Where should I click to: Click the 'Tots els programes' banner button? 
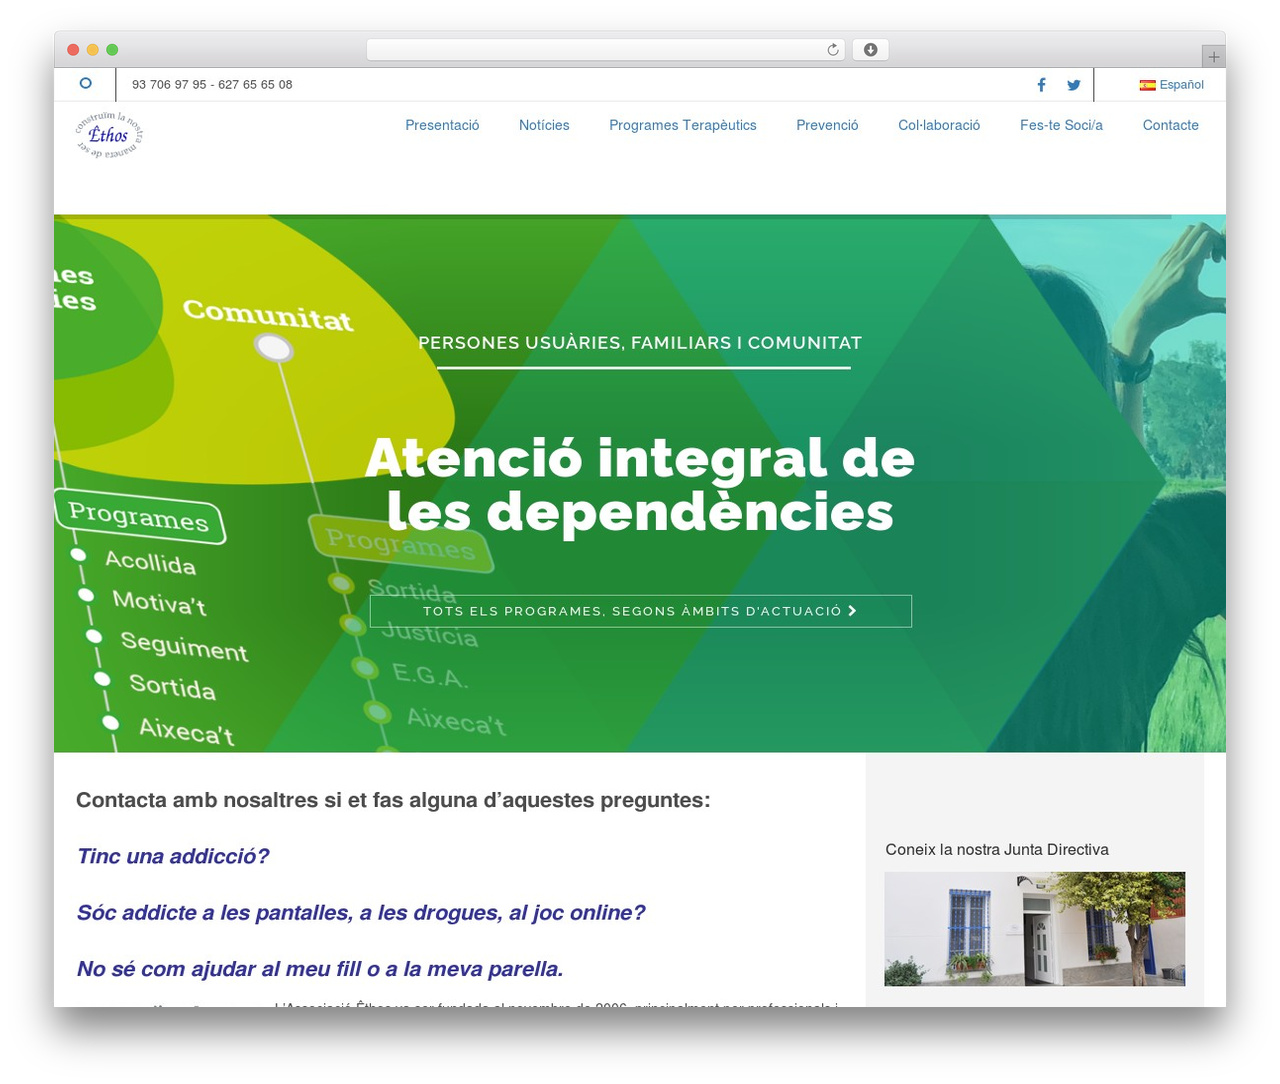[641, 611]
